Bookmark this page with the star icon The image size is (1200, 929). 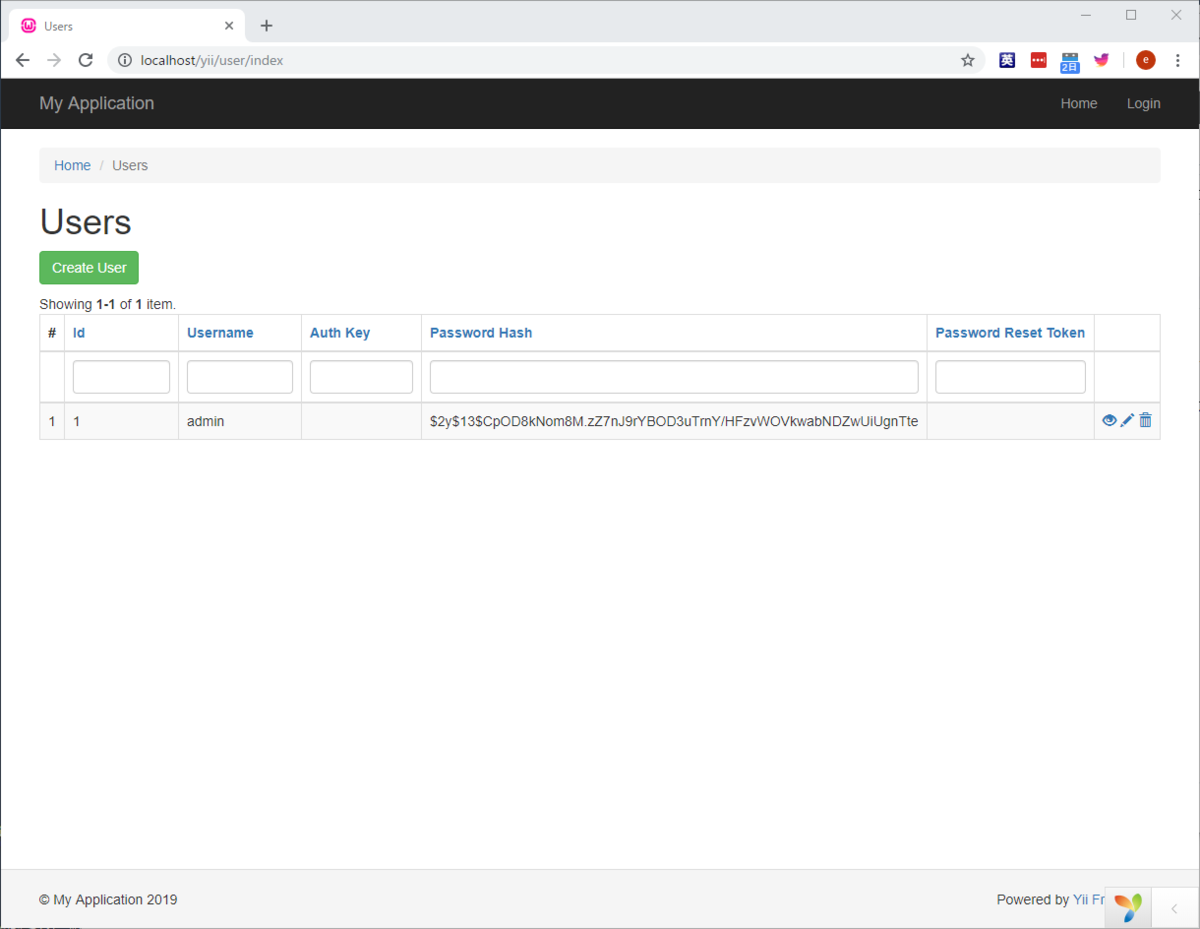(x=968, y=60)
